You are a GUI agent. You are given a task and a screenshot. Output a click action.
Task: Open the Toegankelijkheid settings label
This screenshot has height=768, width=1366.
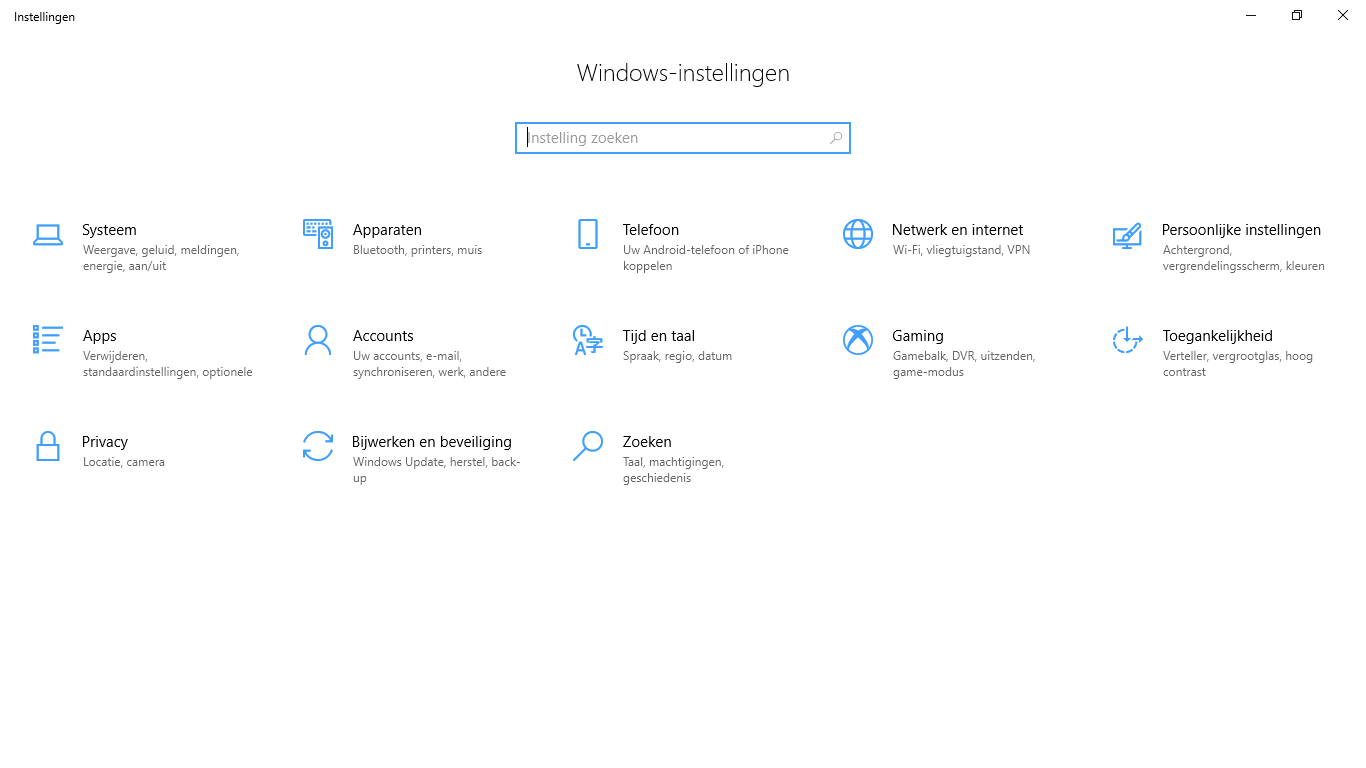click(x=1217, y=336)
